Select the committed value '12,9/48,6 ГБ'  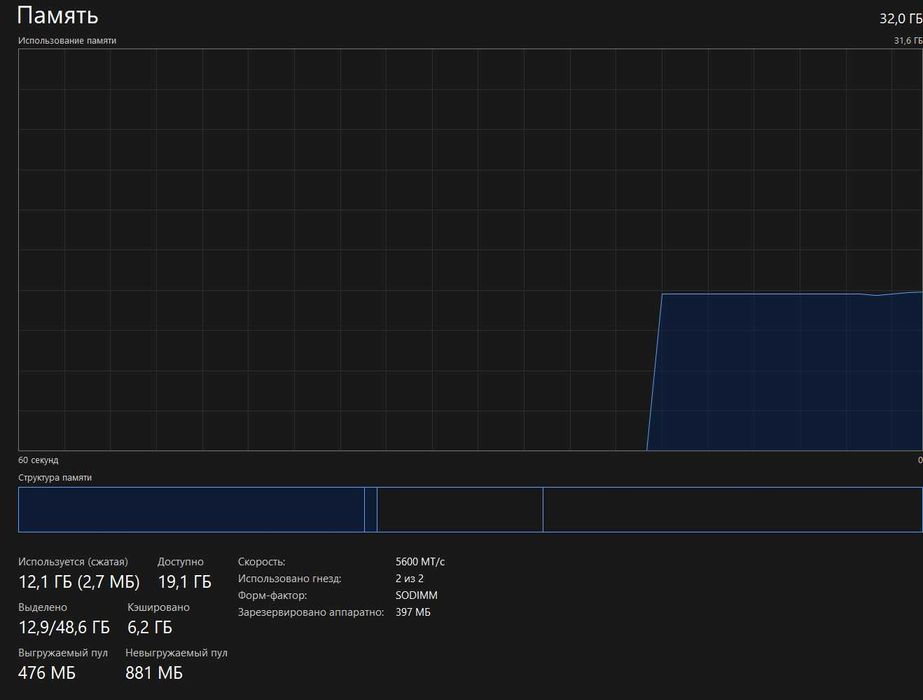click(64, 628)
